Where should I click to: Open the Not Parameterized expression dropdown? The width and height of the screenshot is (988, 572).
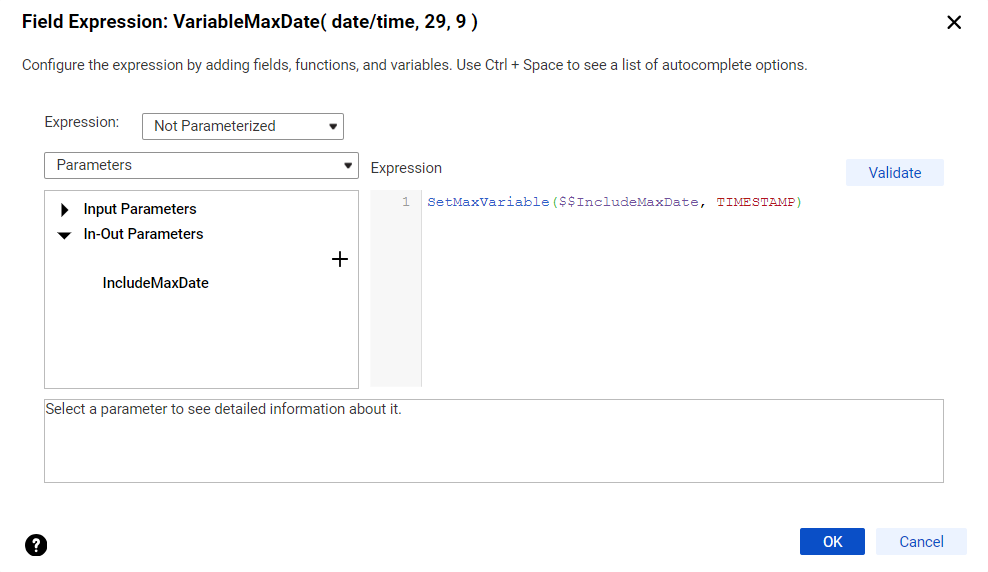click(243, 126)
